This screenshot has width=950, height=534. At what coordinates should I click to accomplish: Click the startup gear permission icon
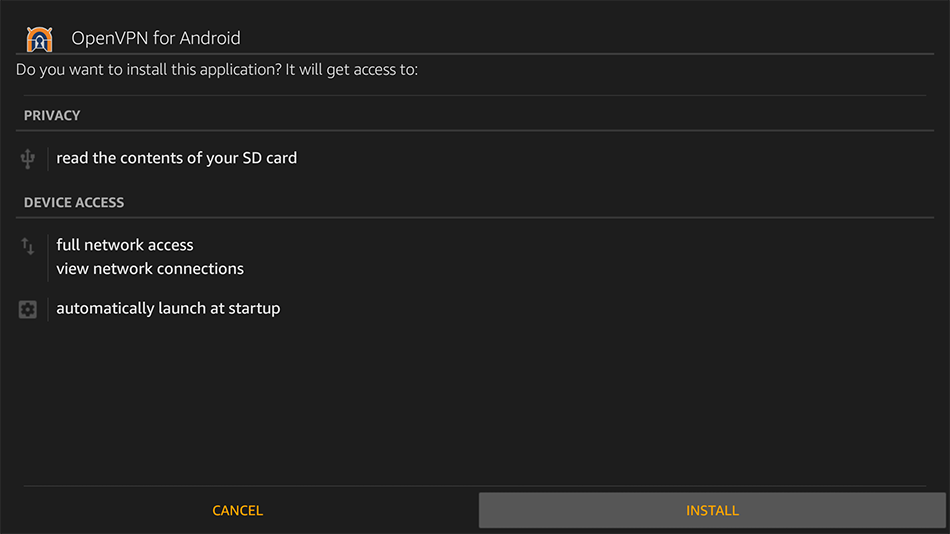coord(28,310)
